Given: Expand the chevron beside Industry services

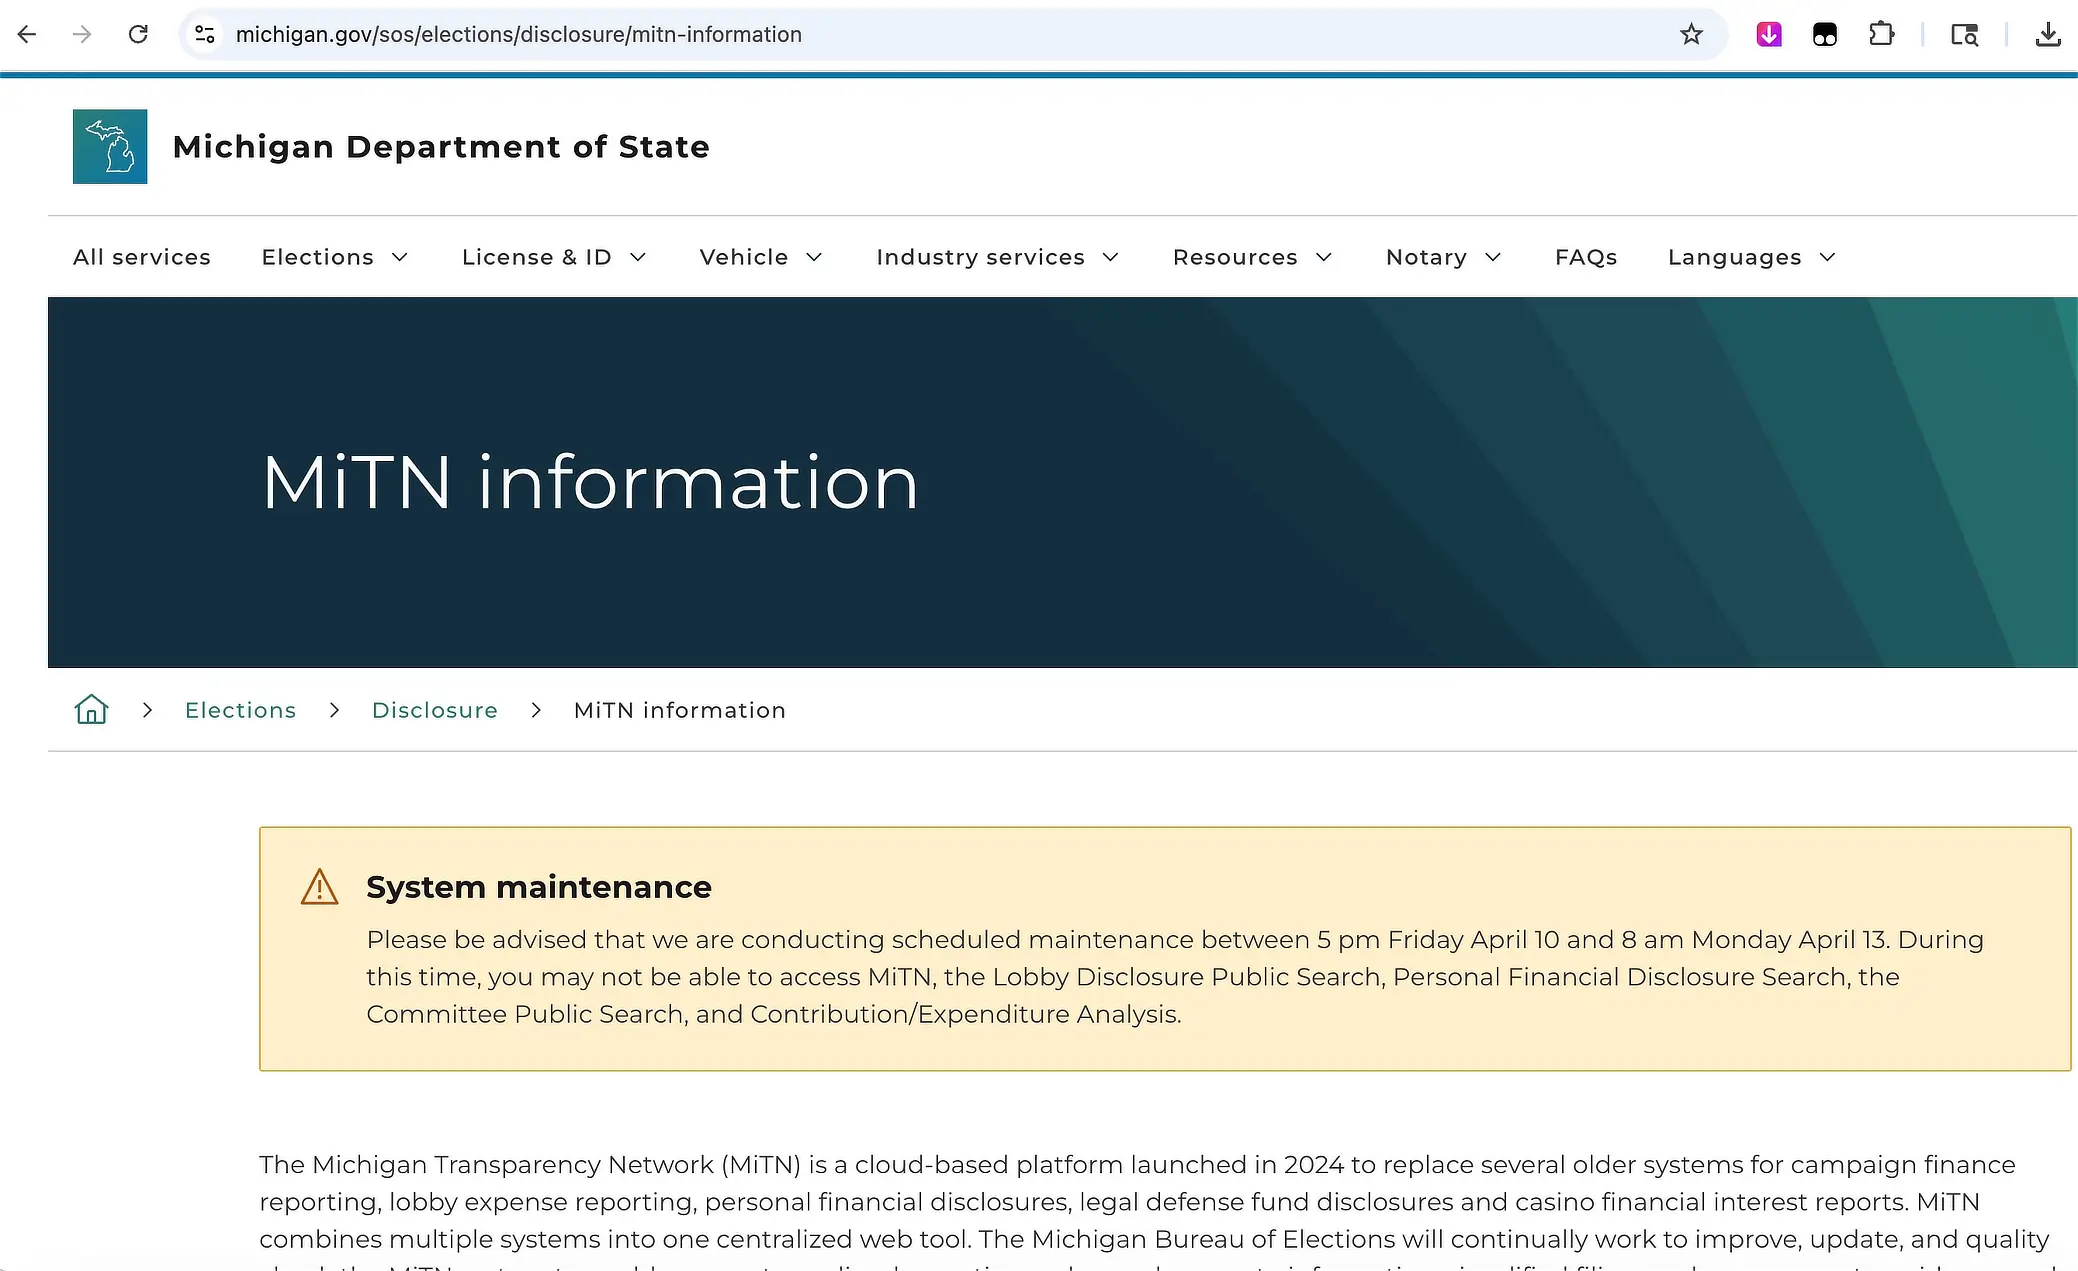Looking at the screenshot, I should click(x=1110, y=257).
